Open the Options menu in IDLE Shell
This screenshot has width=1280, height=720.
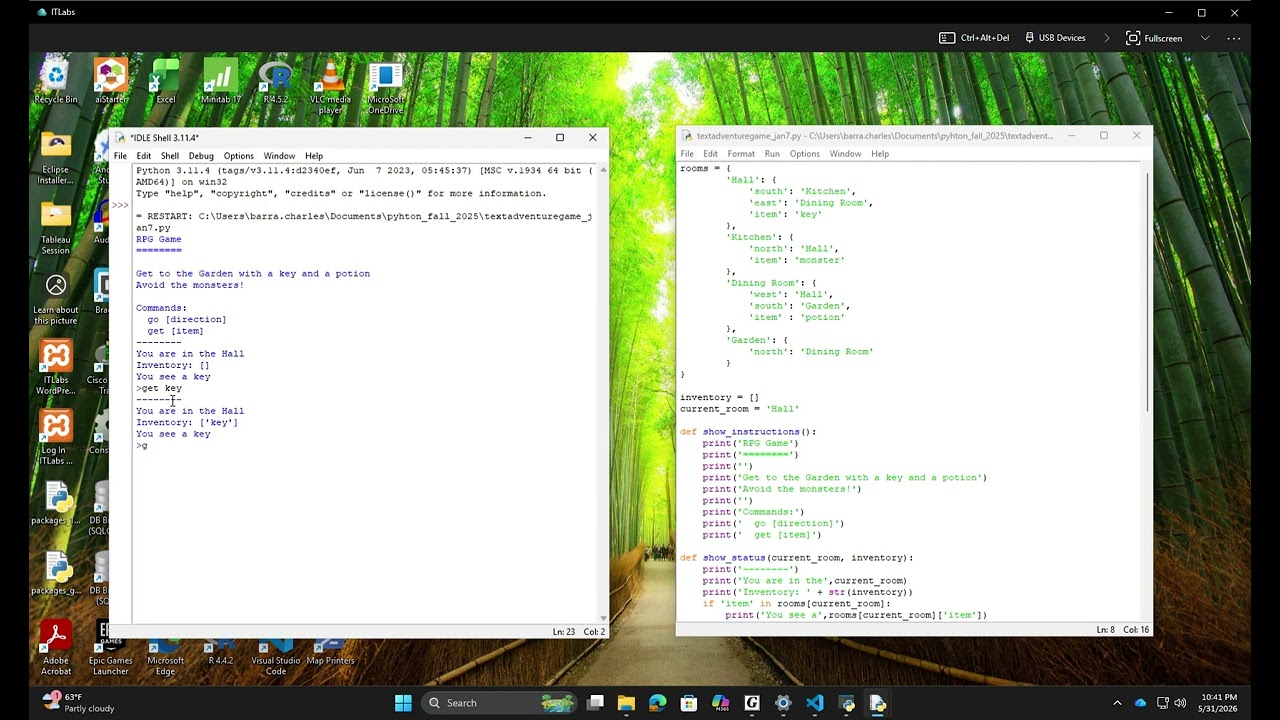(239, 156)
